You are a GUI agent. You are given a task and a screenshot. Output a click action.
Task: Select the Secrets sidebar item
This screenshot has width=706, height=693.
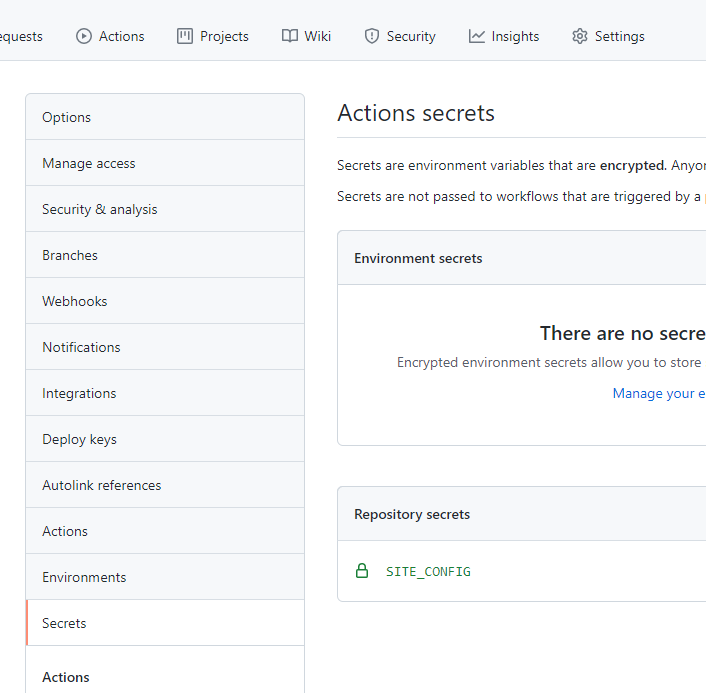pyautogui.click(x=165, y=623)
